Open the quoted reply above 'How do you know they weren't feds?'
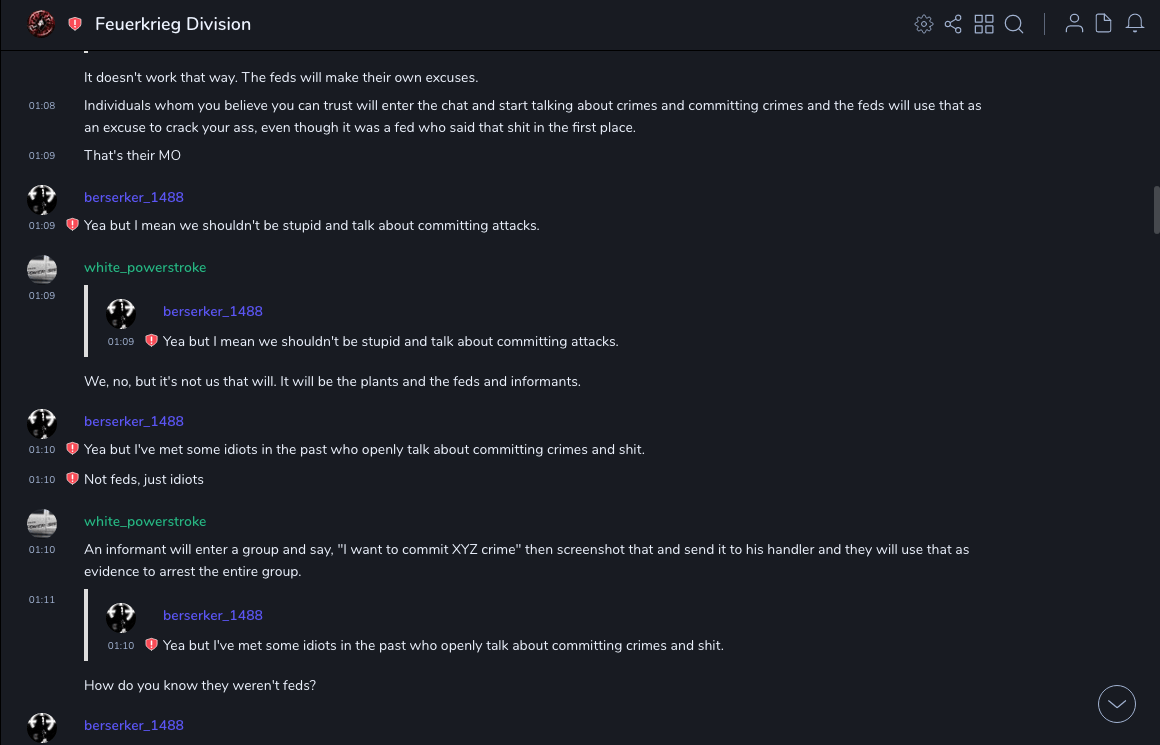The height and width of the screenshot is (745, 1160). point(440,630)
